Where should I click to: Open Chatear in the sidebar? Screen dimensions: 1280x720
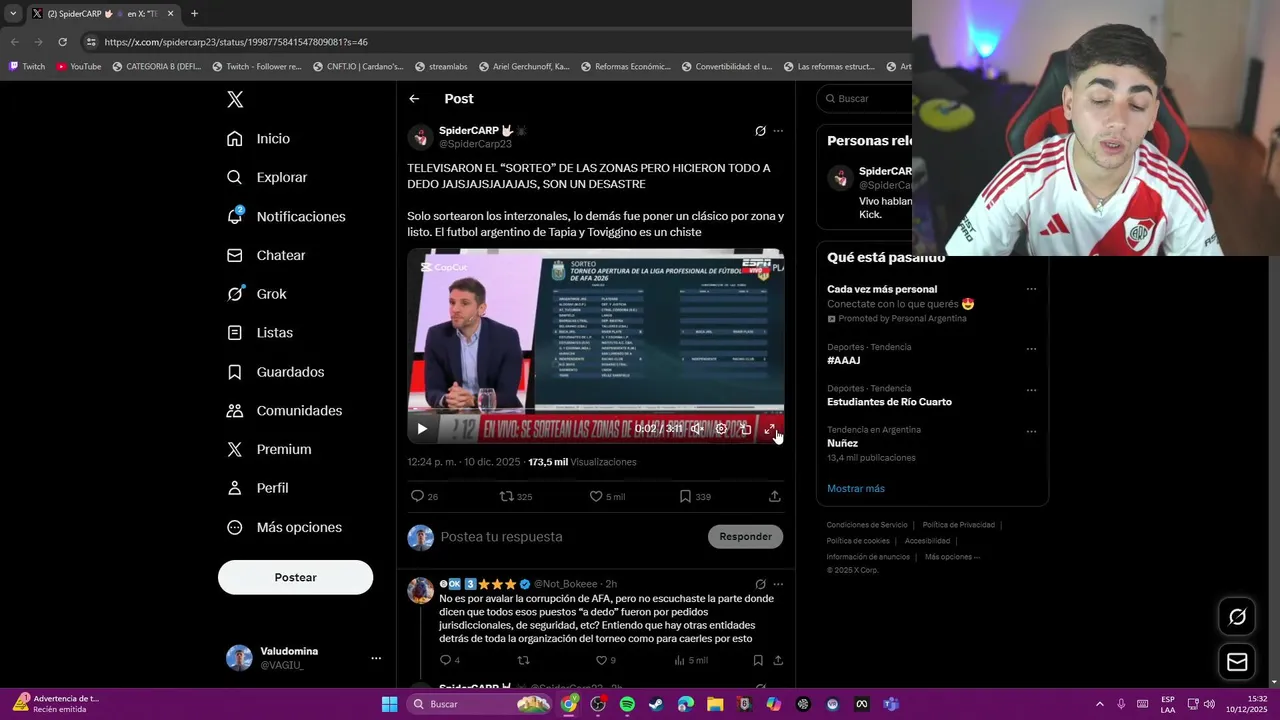point(266,255)
